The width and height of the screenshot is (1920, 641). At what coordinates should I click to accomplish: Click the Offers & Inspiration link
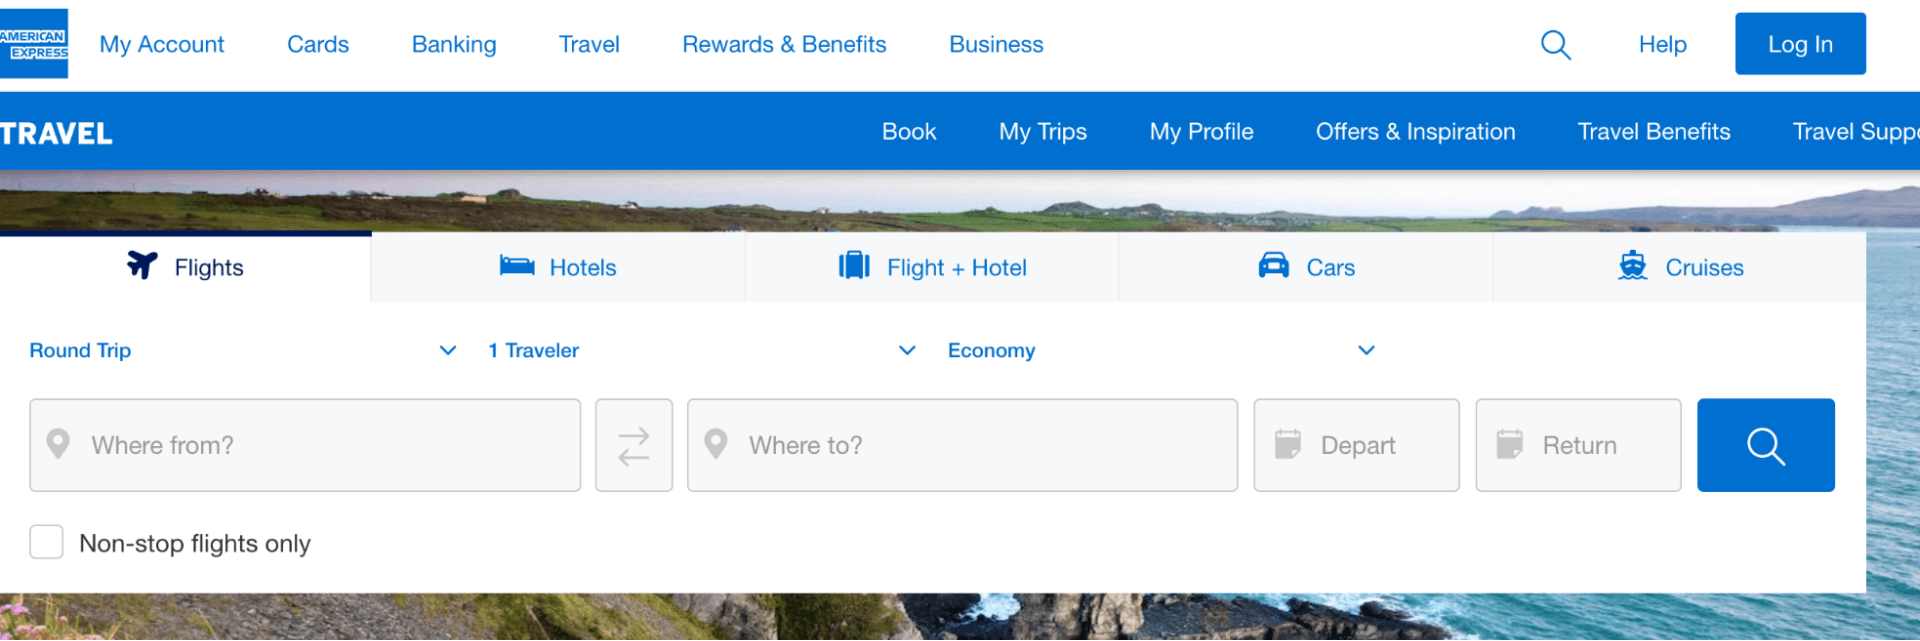click(1414, 131)
